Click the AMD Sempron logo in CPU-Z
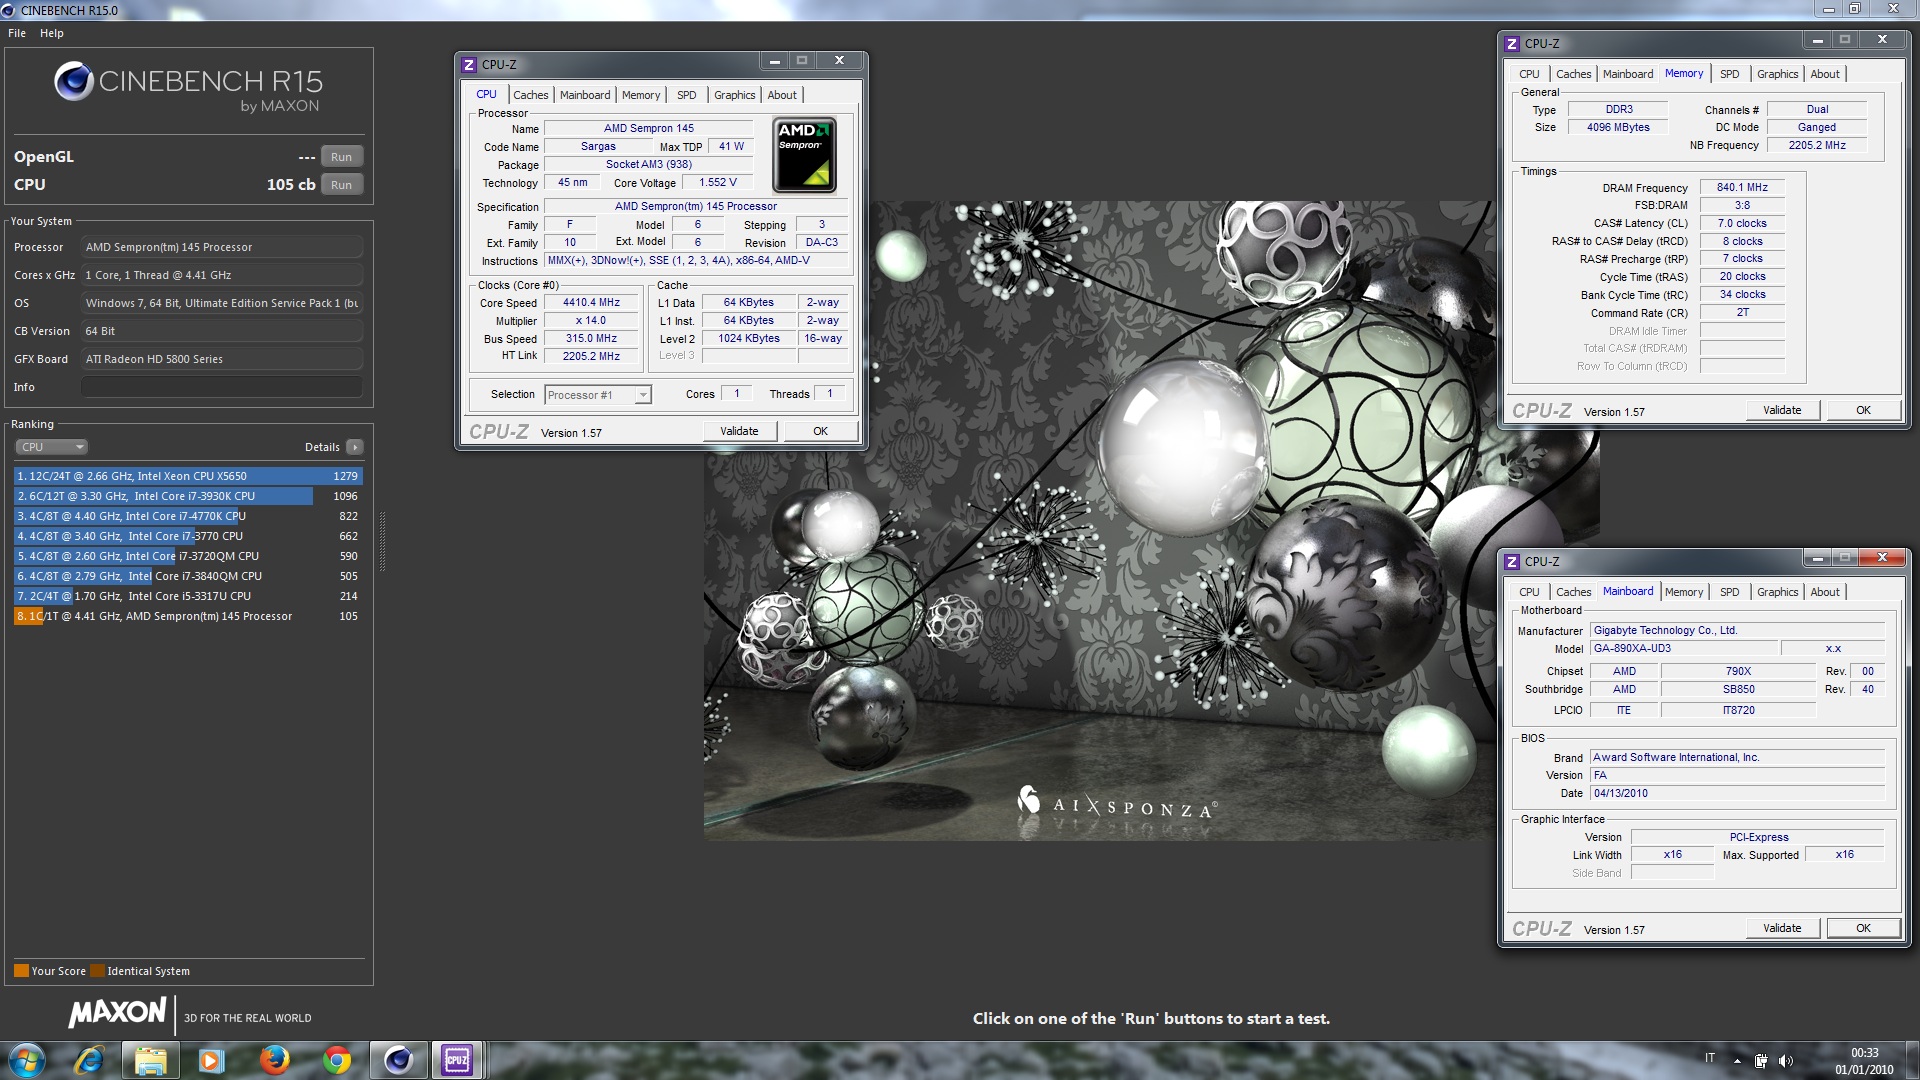Screen dimensions: 1920x1080 point(804,155)
